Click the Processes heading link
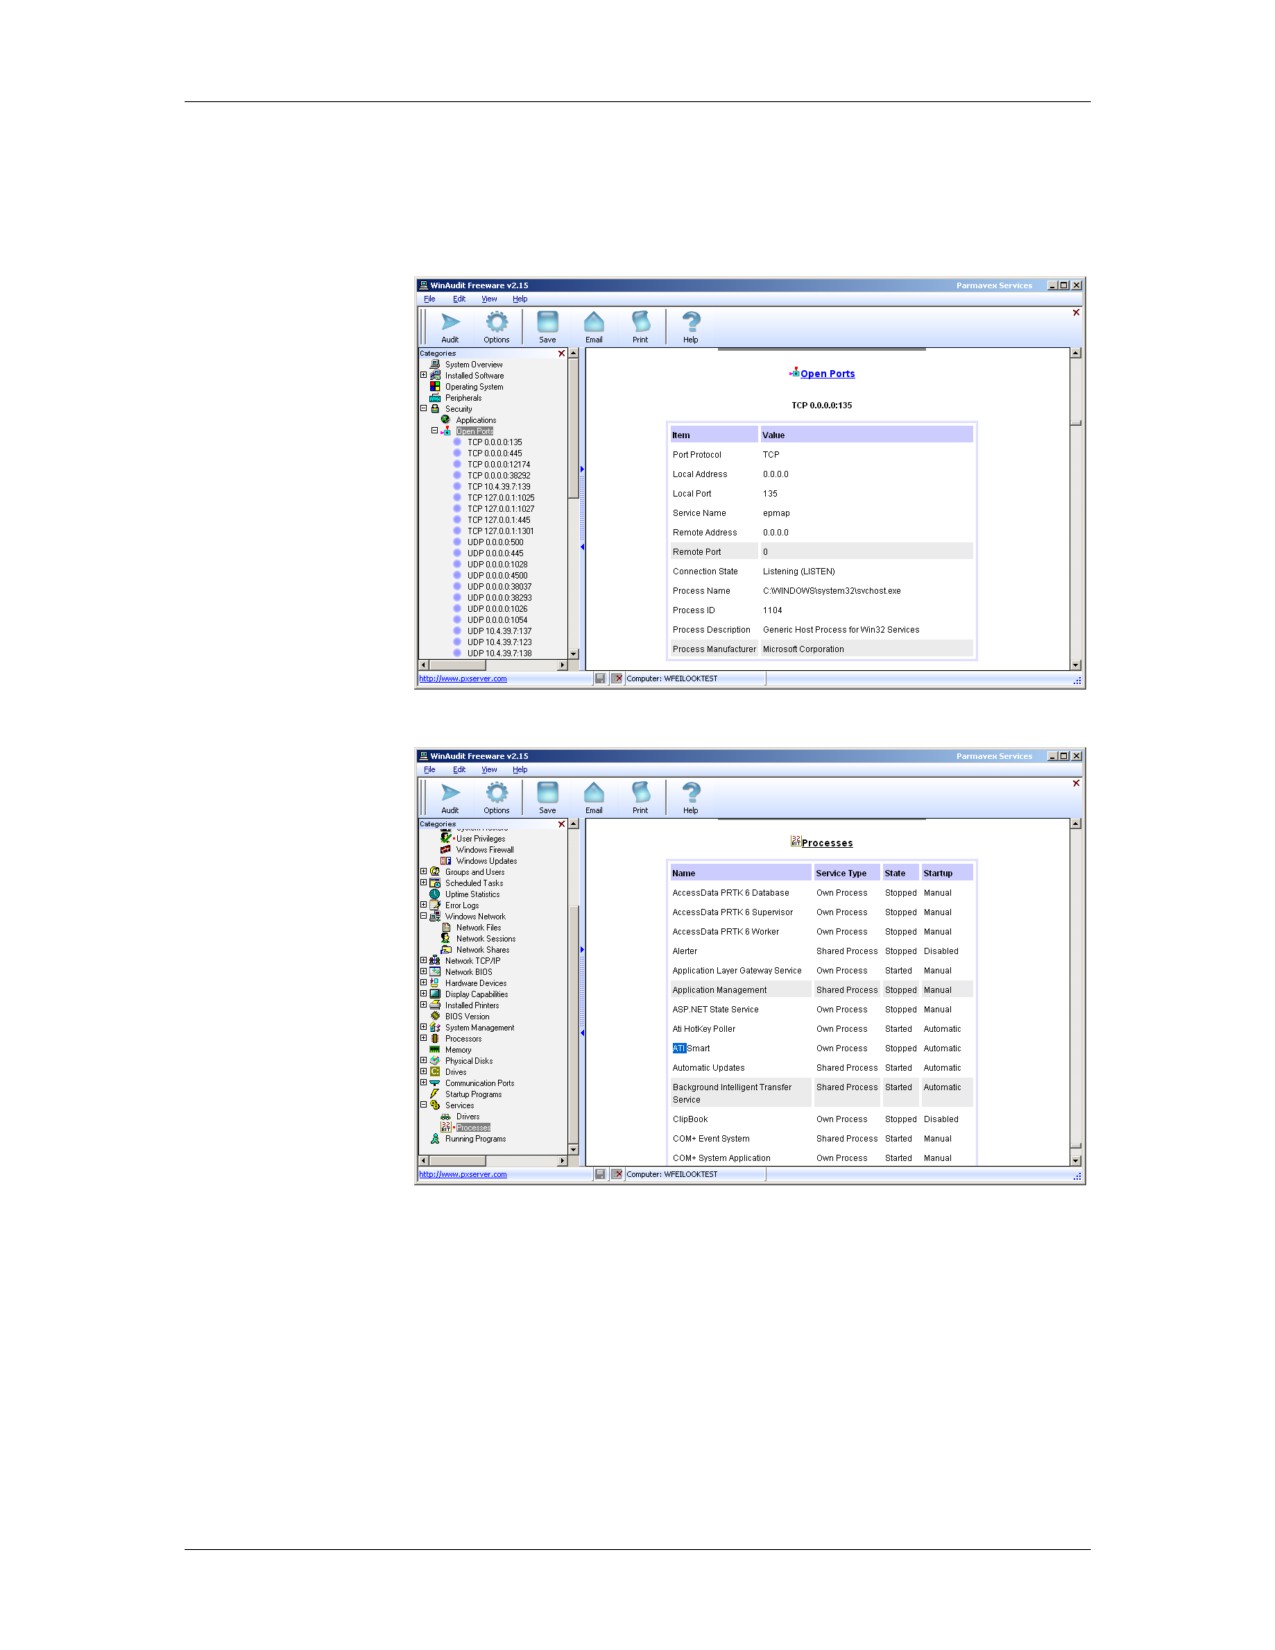Screen dimensions: 1275x1650 827,843
